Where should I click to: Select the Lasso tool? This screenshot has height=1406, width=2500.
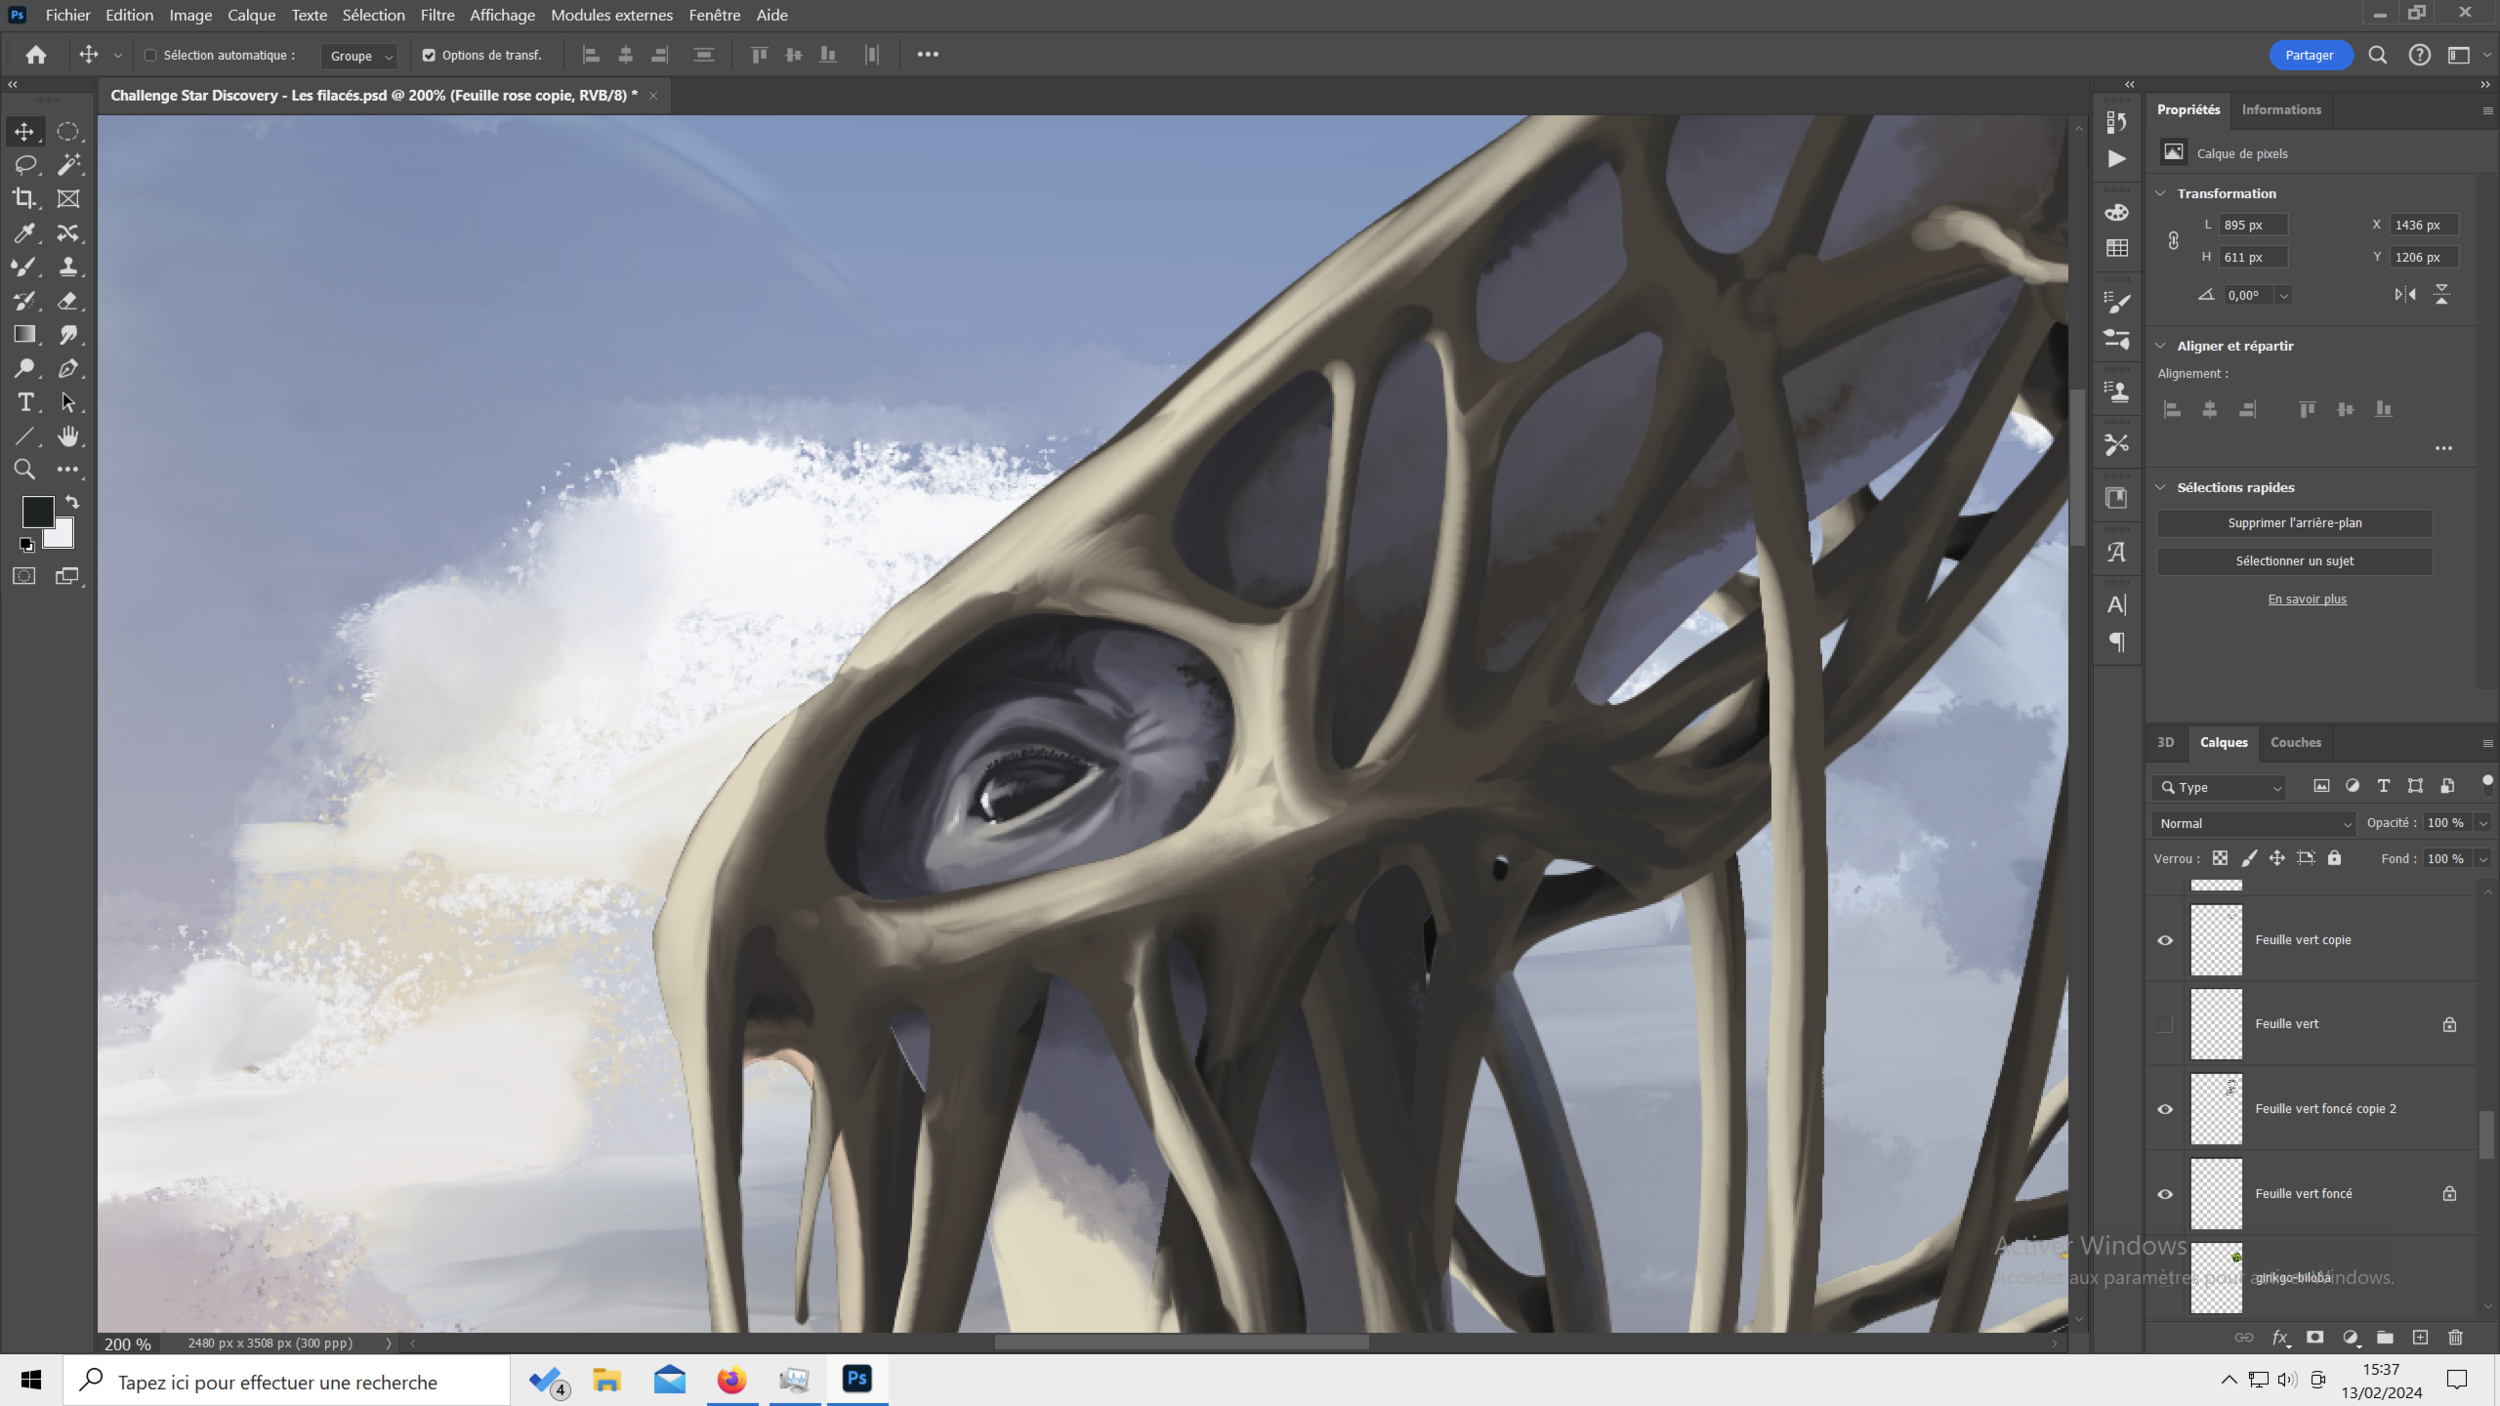25,164
